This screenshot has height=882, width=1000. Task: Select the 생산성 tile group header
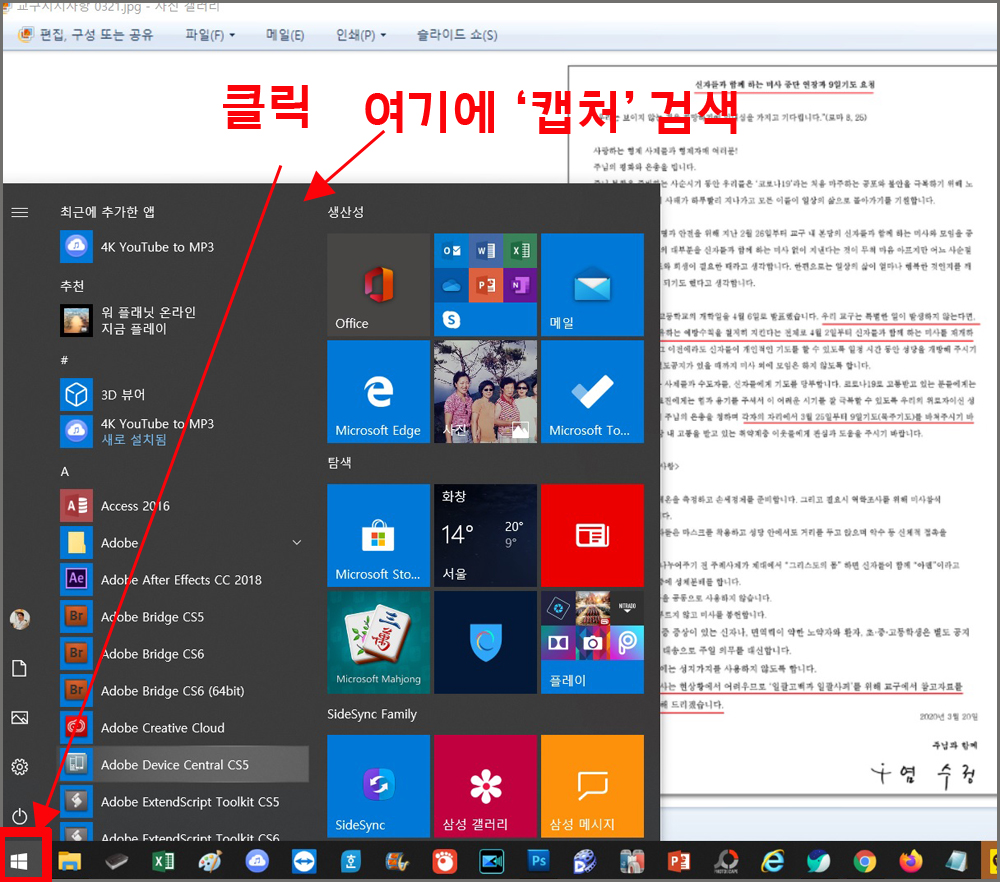(346, 212)
